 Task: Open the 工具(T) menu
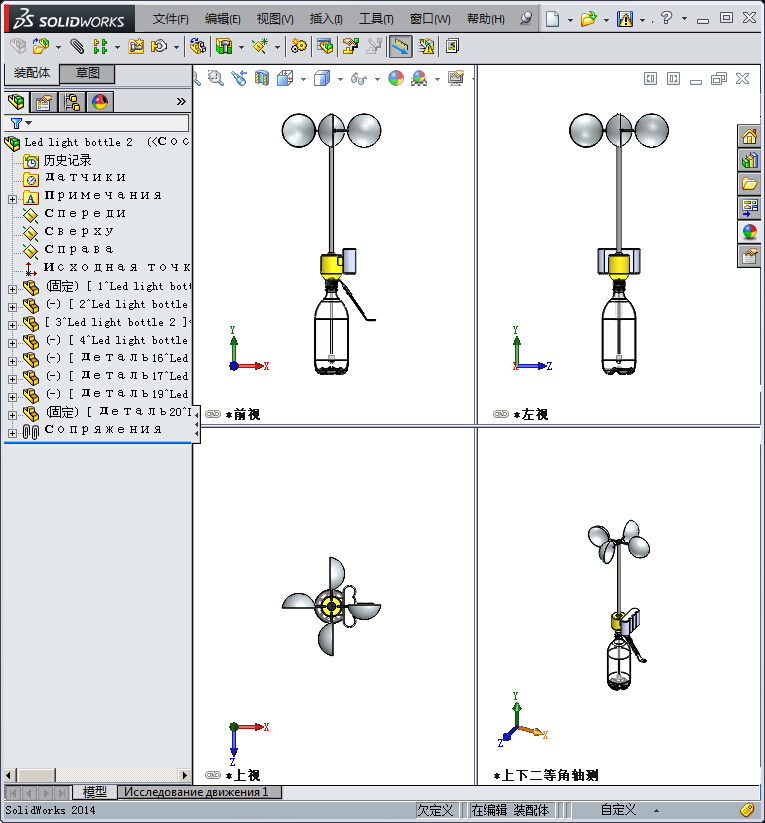coord(376,19)
